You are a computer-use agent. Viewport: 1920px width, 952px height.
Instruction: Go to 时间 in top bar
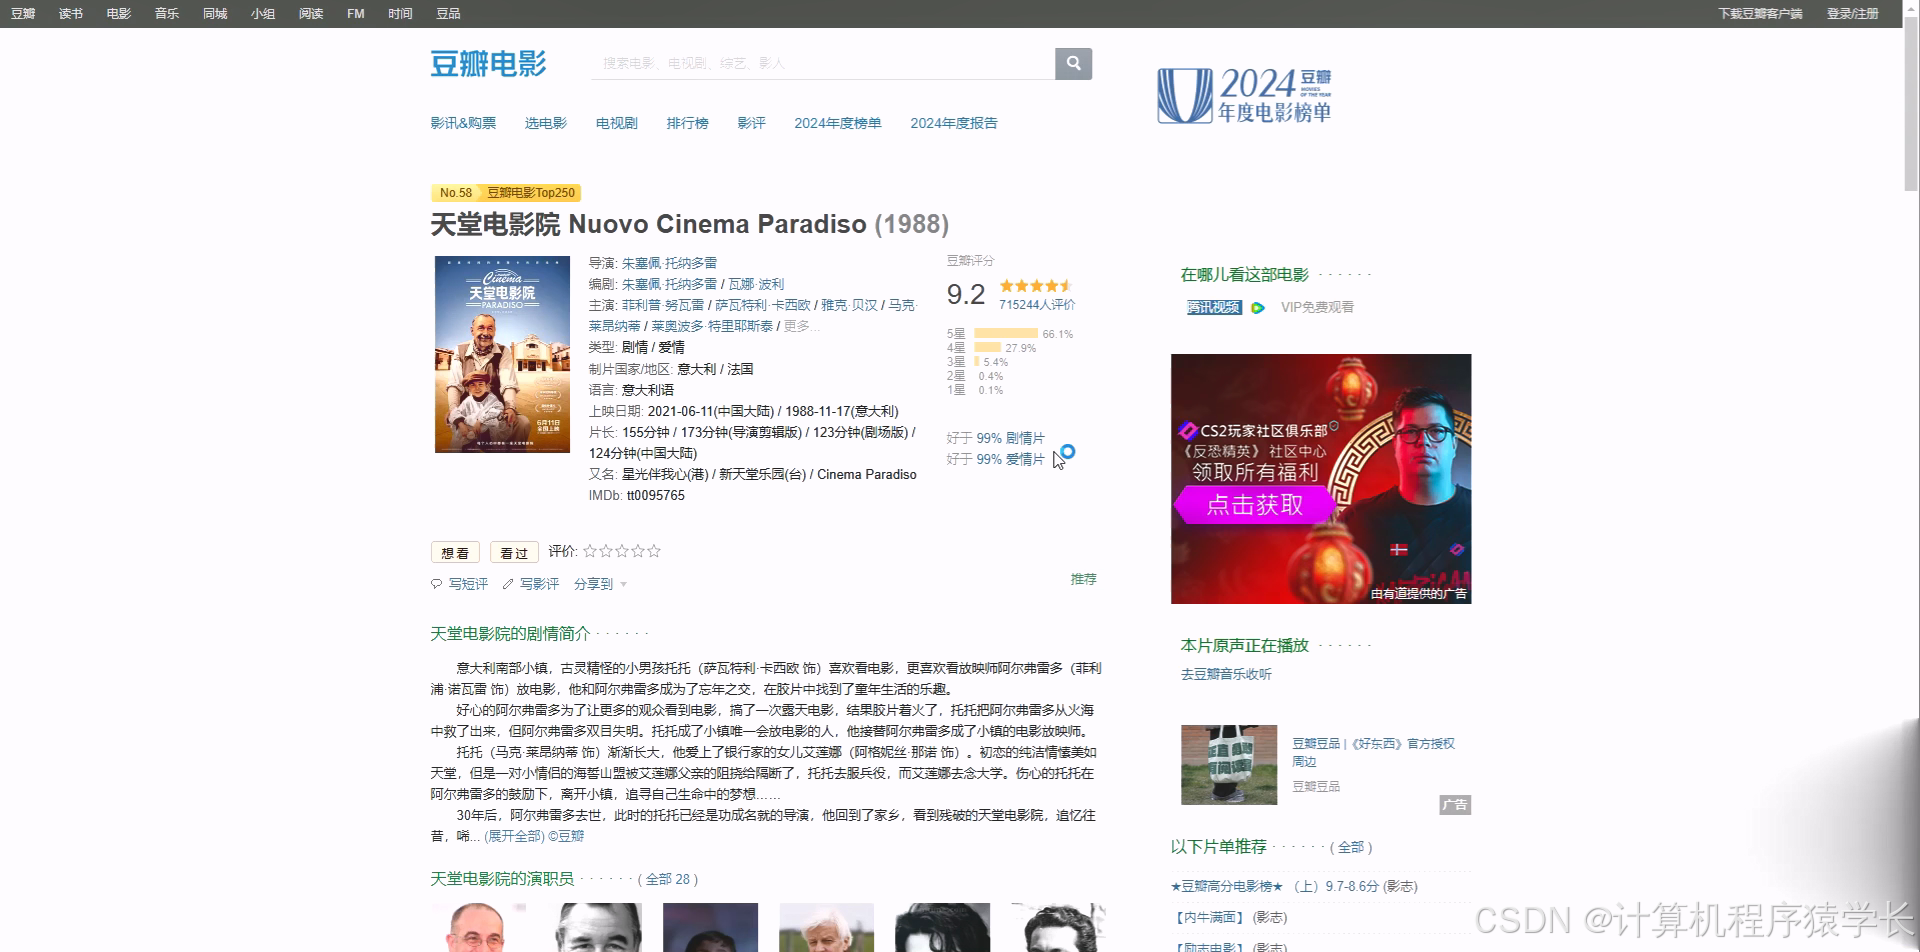[400, 14]
